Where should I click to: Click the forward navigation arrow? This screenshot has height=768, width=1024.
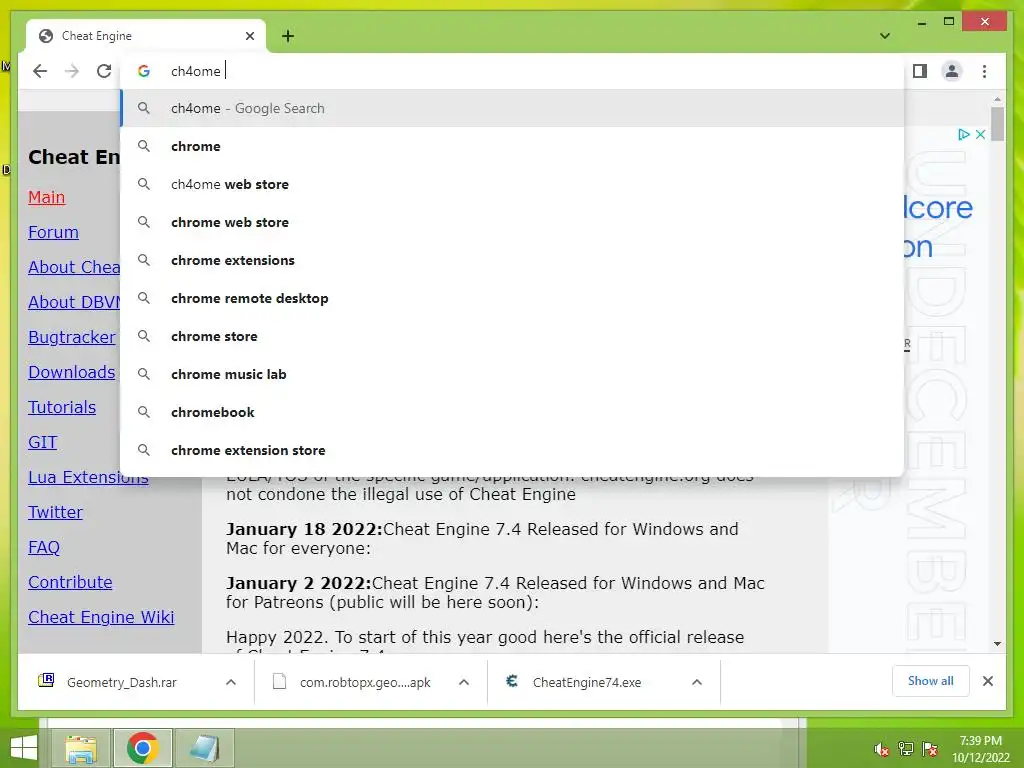tap(72, 71)
